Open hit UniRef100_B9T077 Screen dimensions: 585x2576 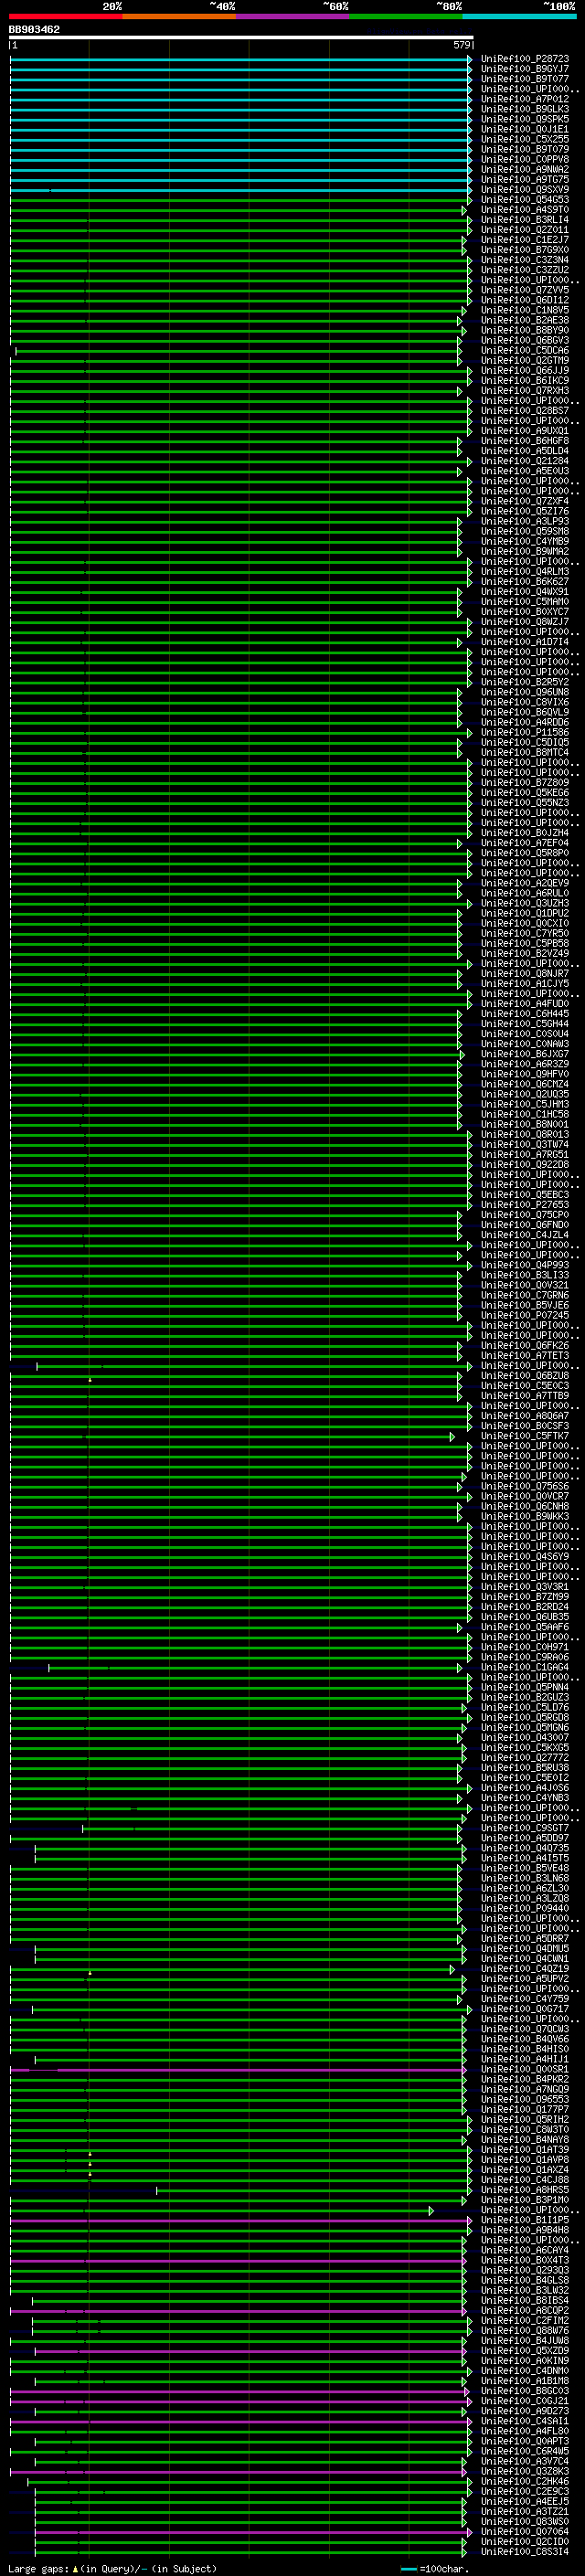(524, 79)
